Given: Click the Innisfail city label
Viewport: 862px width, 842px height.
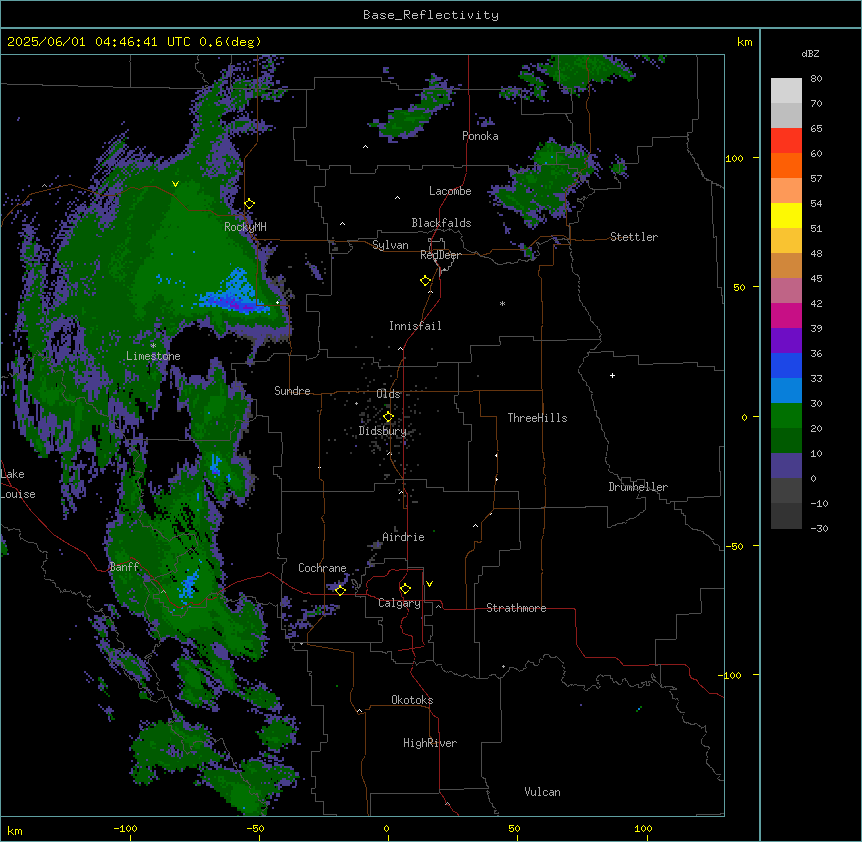Looking at the screenshot, I should pos(415,326).
